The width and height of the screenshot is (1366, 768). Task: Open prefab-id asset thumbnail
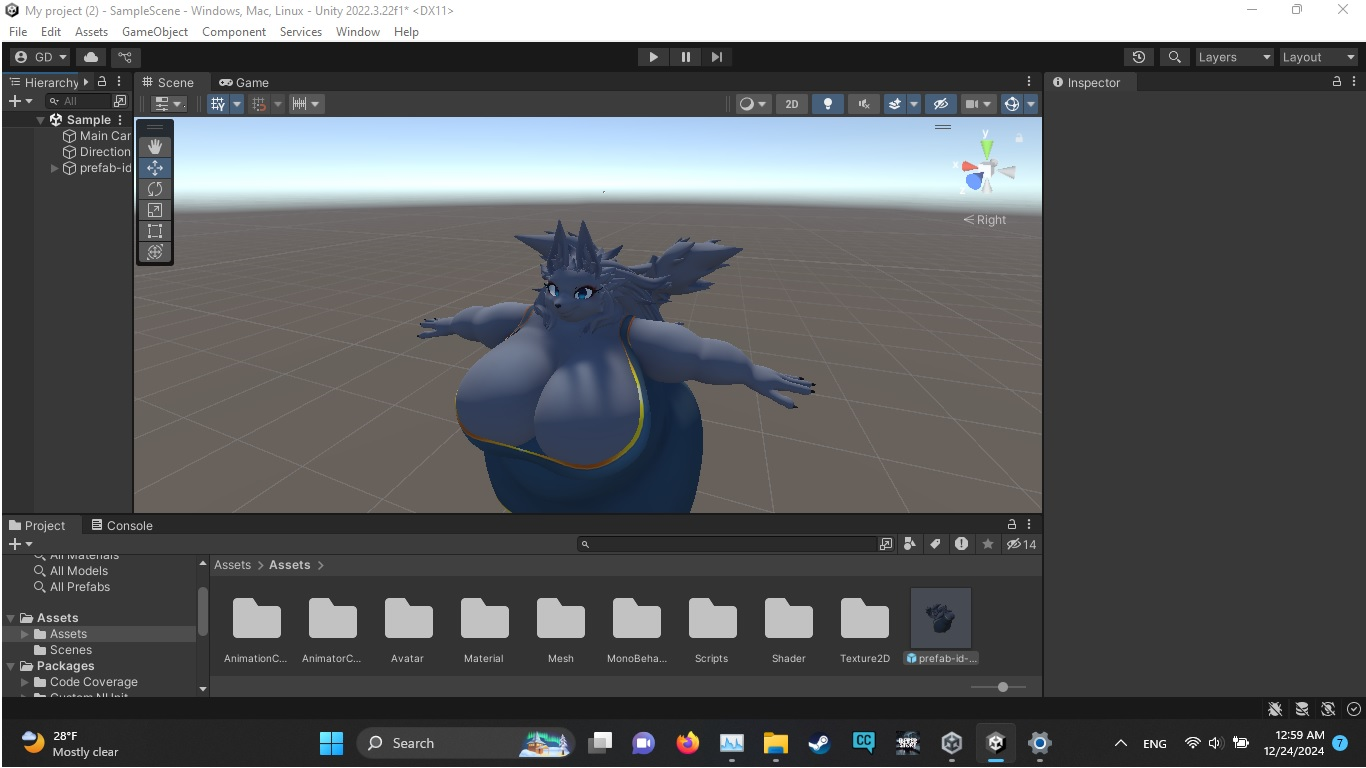(x=940, y=618)
